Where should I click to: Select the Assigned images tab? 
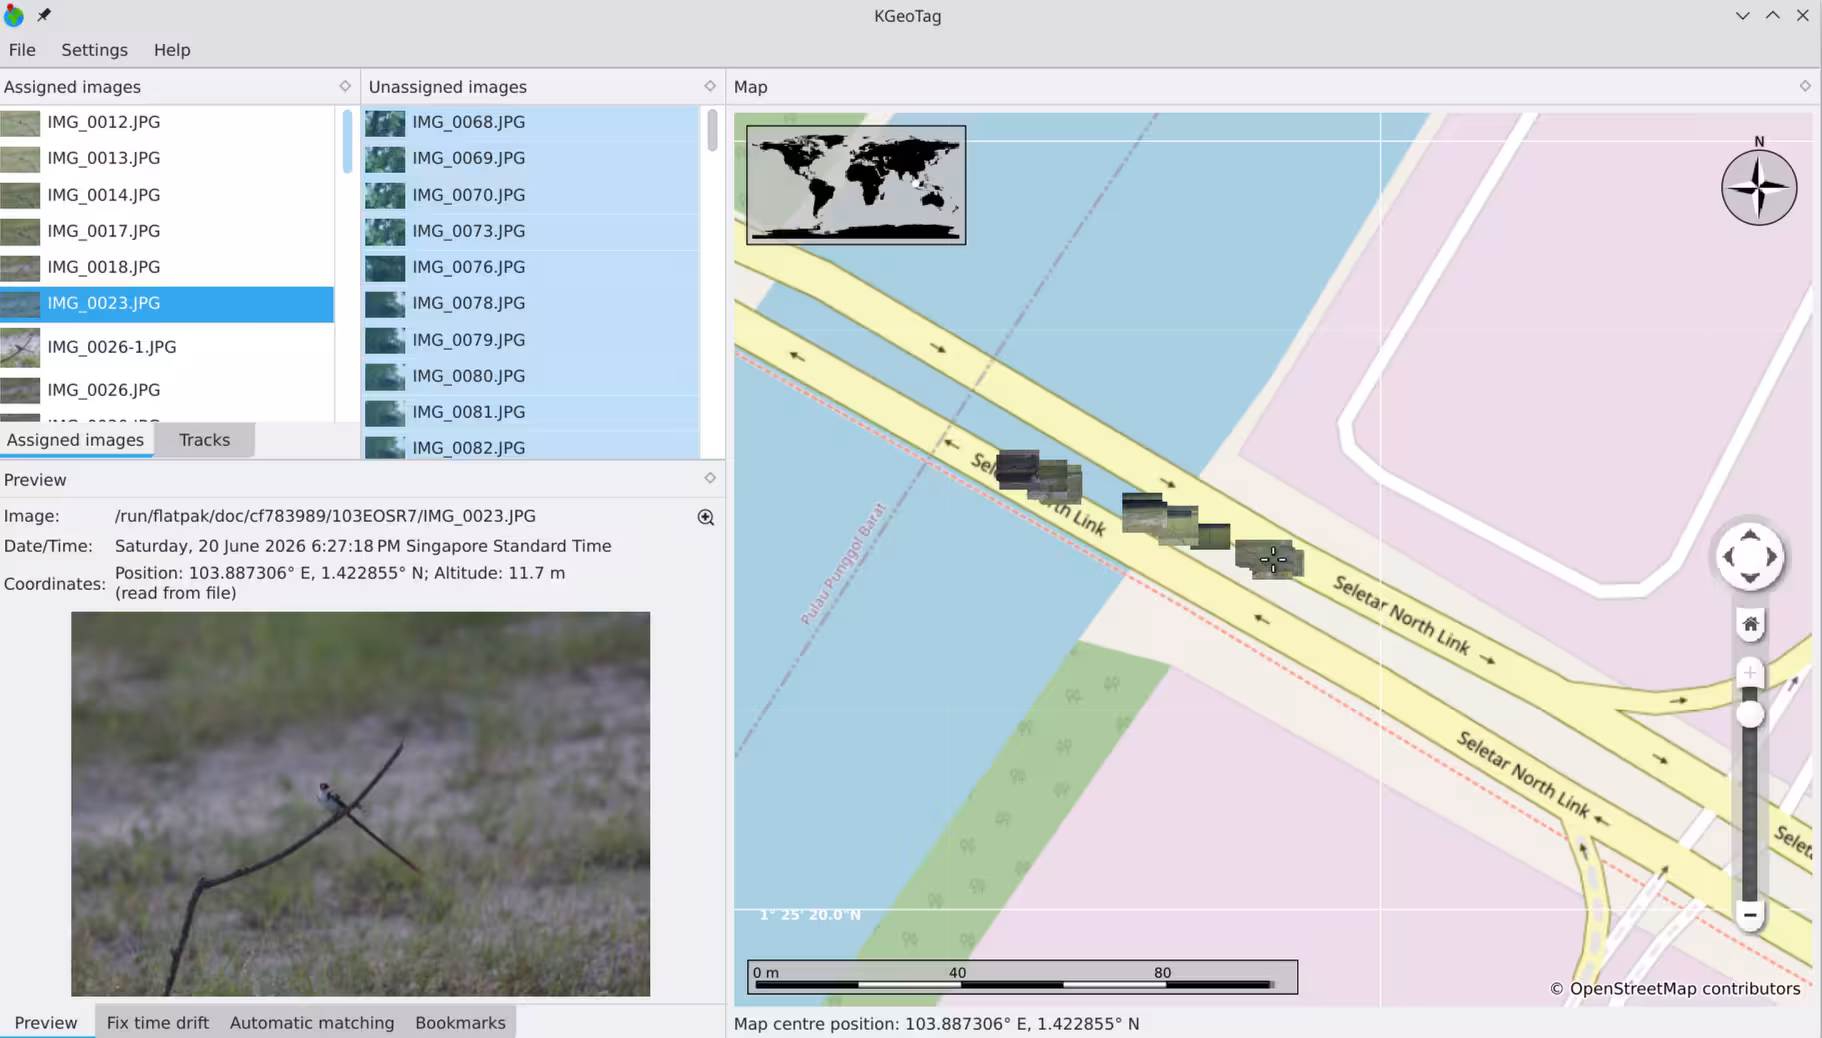76,440
